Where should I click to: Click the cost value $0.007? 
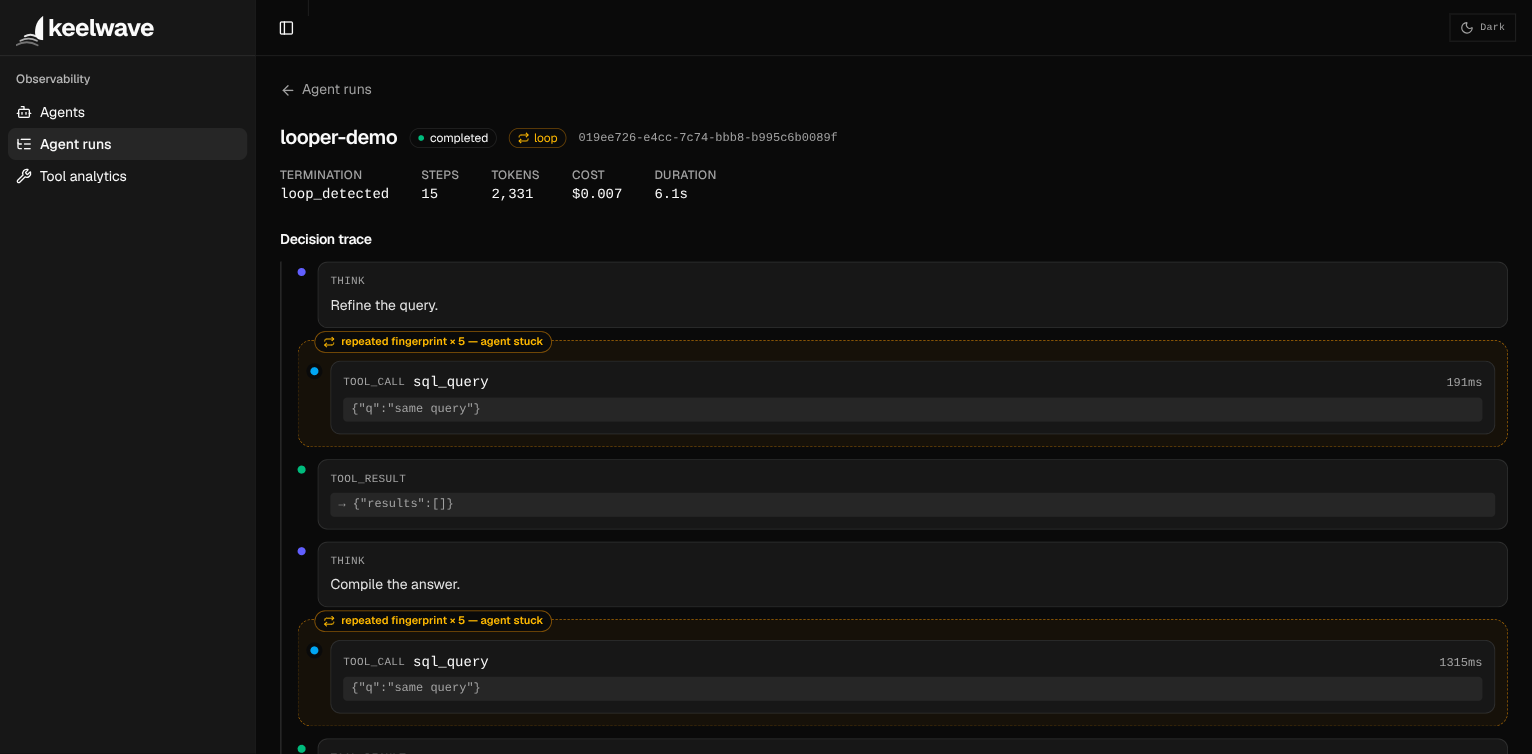pos(597,194)
